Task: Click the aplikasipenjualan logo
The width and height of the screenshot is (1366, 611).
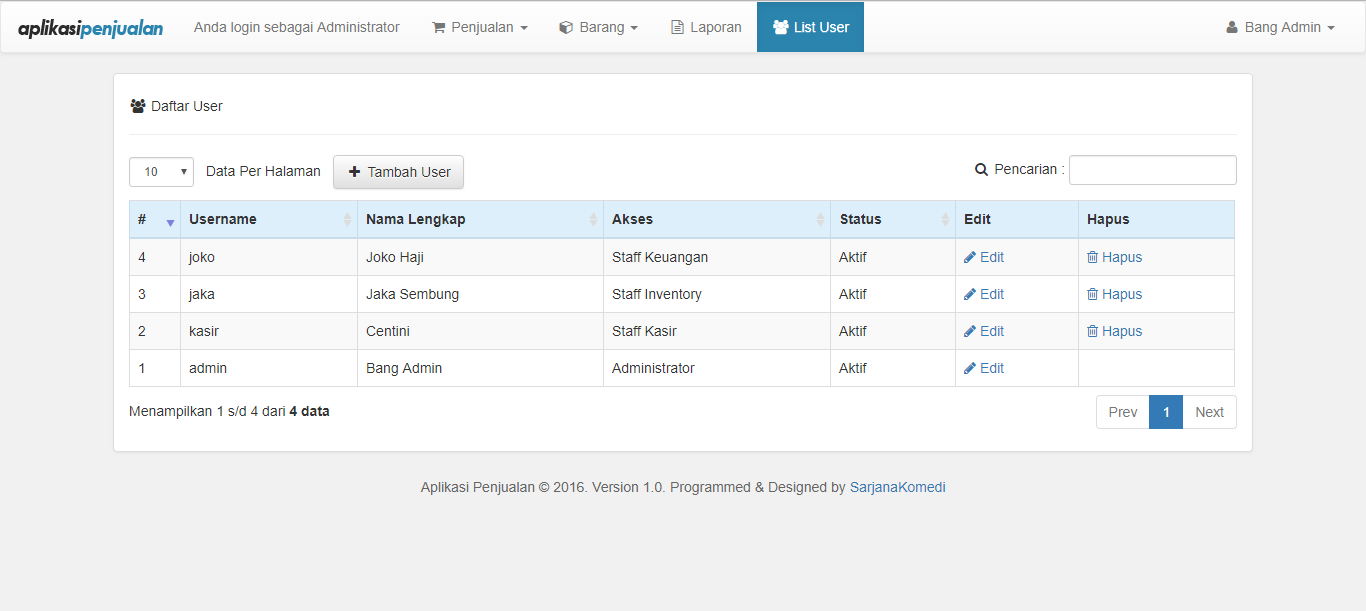Action: (90, 28)
